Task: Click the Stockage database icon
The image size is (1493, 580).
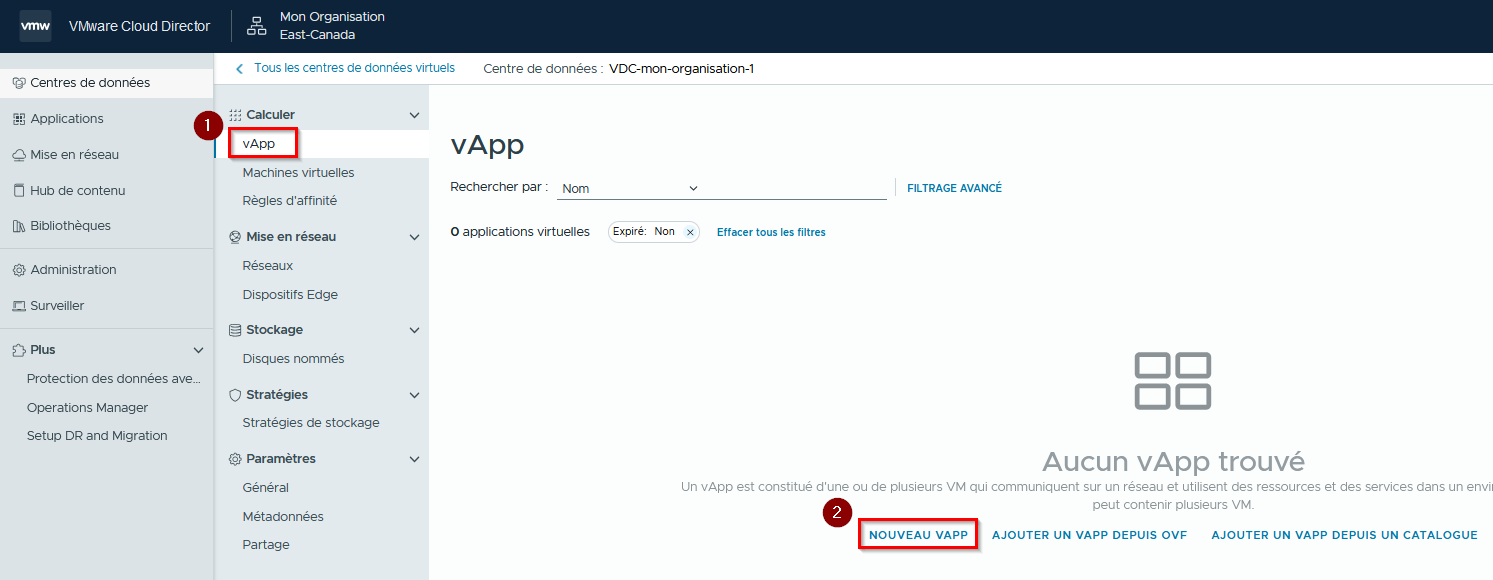Action: coord(236,330)
